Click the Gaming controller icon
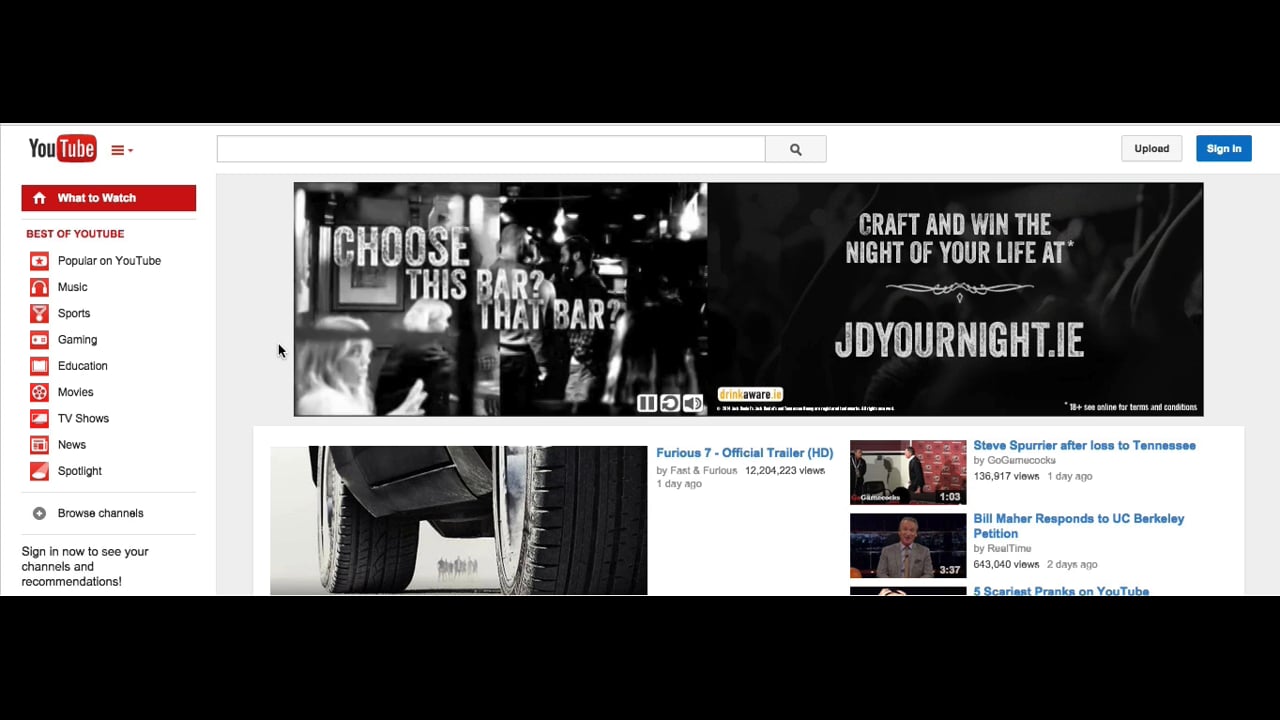The height and width of the screenshot is (720, 1280). [39, 340]
